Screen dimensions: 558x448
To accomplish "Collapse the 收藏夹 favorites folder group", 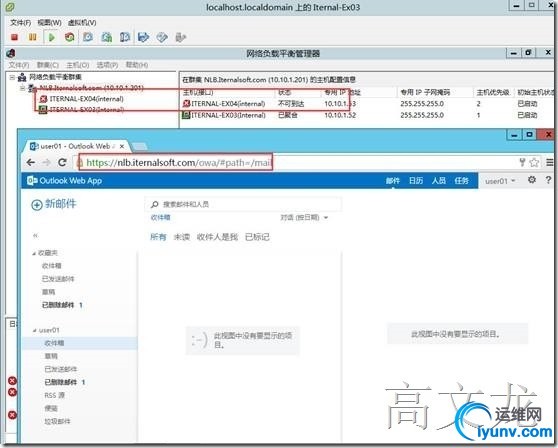I will 34,253.
